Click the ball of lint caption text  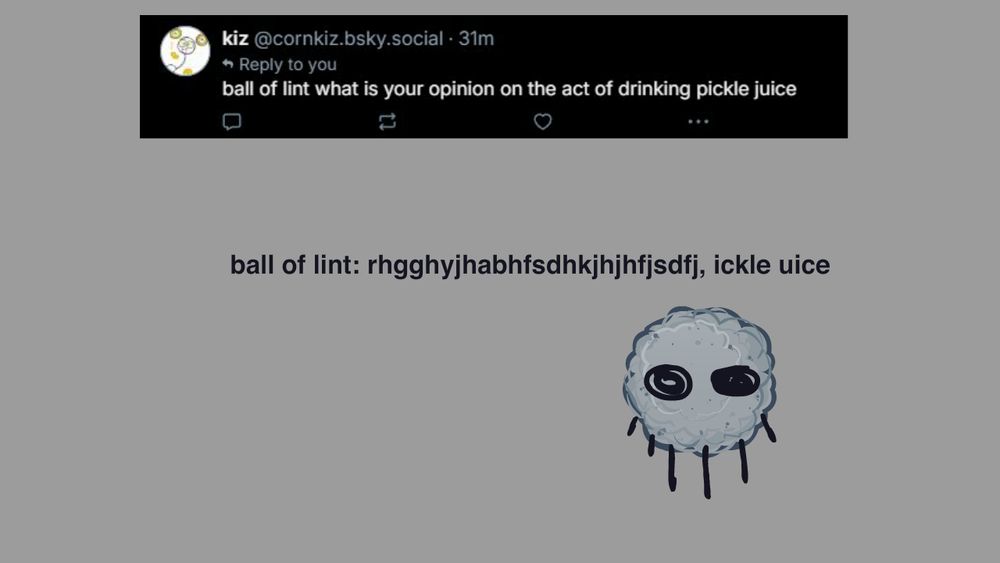[530, 265]
